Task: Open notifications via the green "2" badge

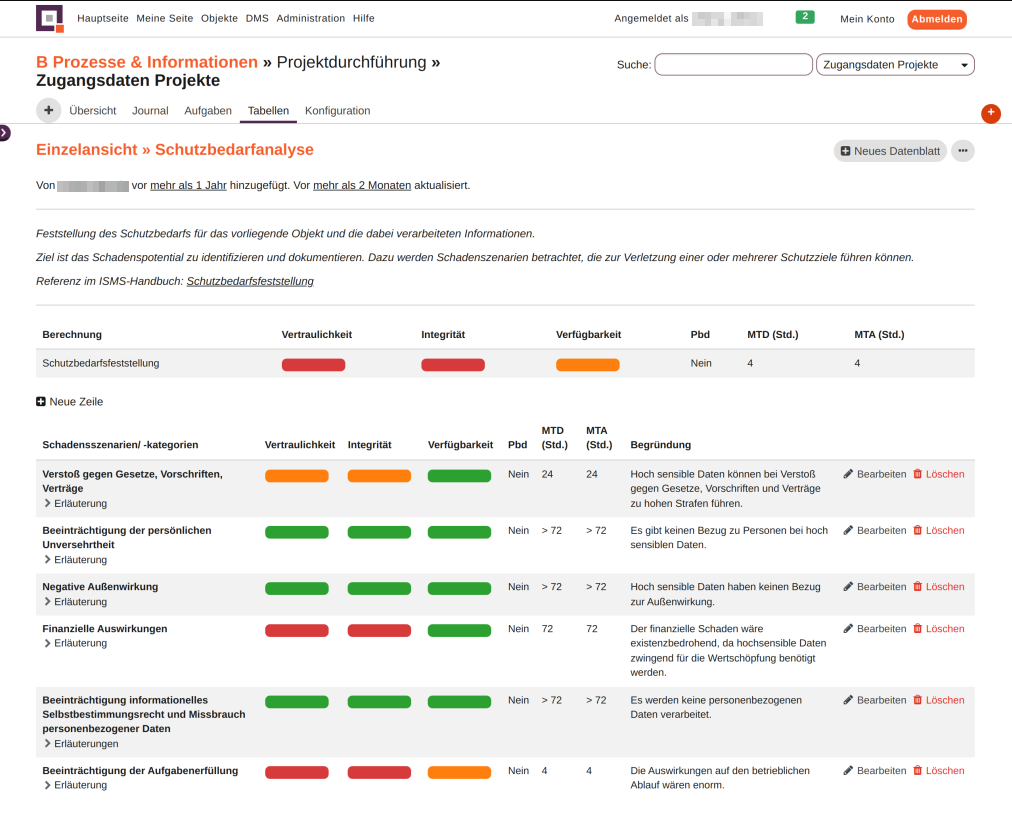Action: click(805, 17)
